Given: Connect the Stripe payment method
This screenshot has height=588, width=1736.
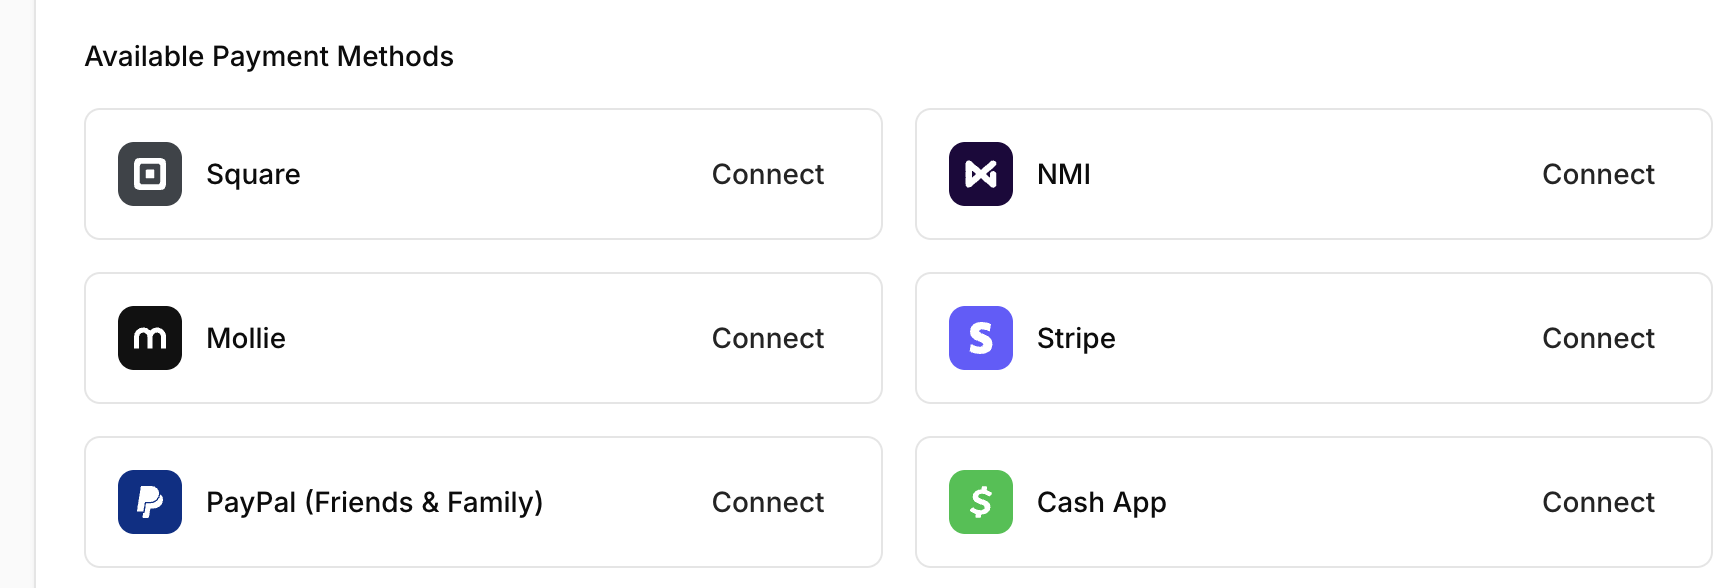Looking at the screenshot, I should pyautogui.click(x=1598, y=337).
